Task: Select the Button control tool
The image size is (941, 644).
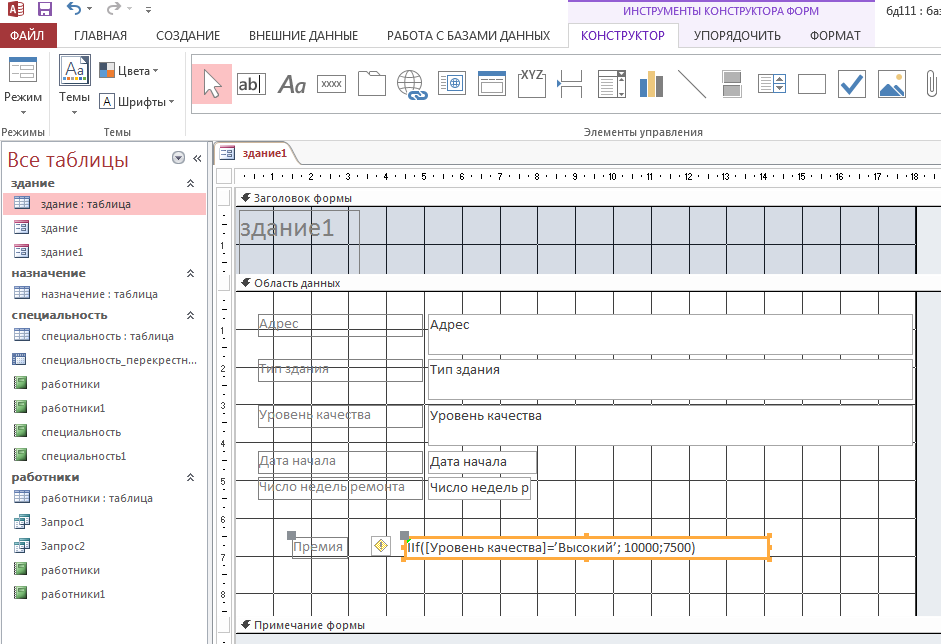Action: click(331, 84)
